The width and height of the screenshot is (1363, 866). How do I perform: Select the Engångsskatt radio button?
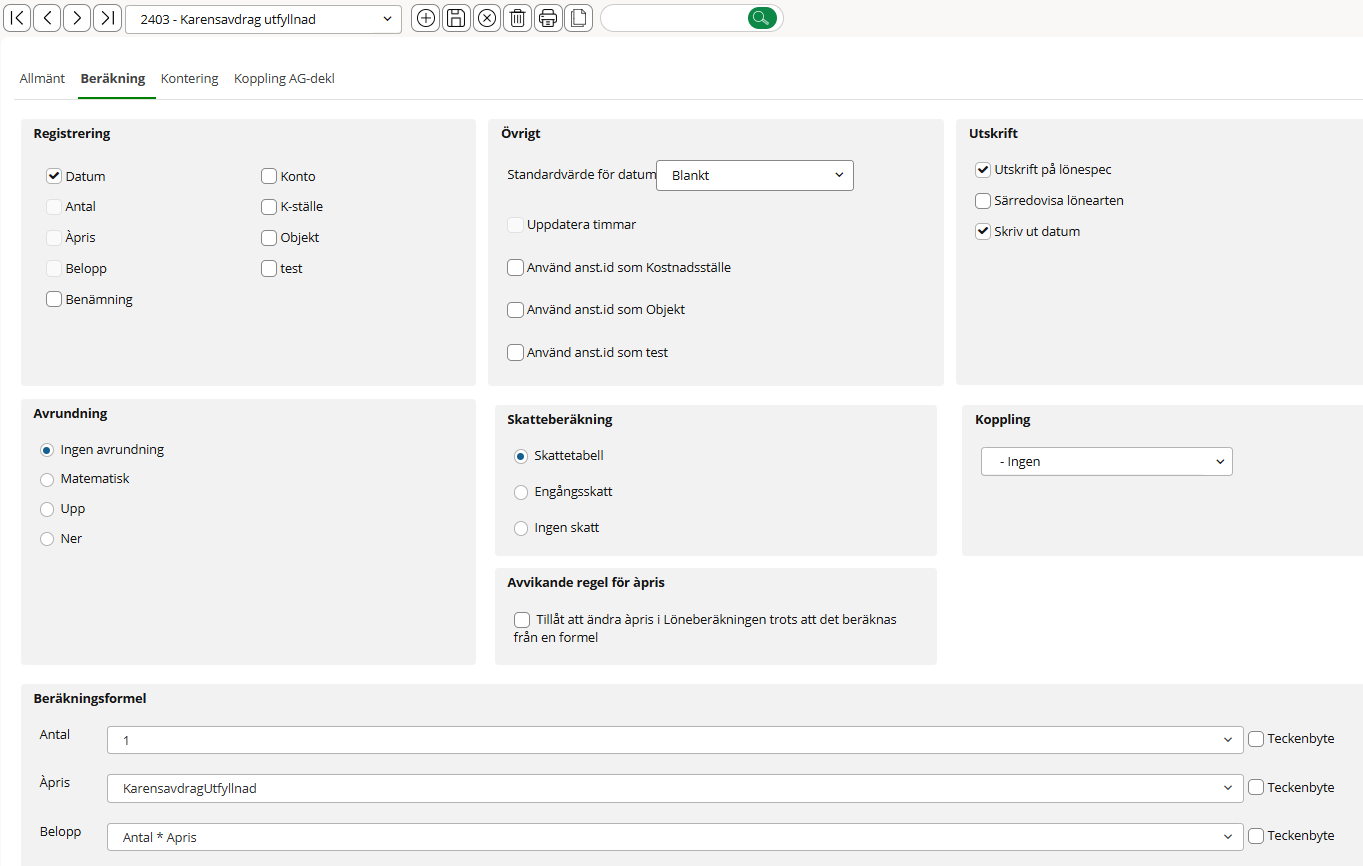click(521, 492)
